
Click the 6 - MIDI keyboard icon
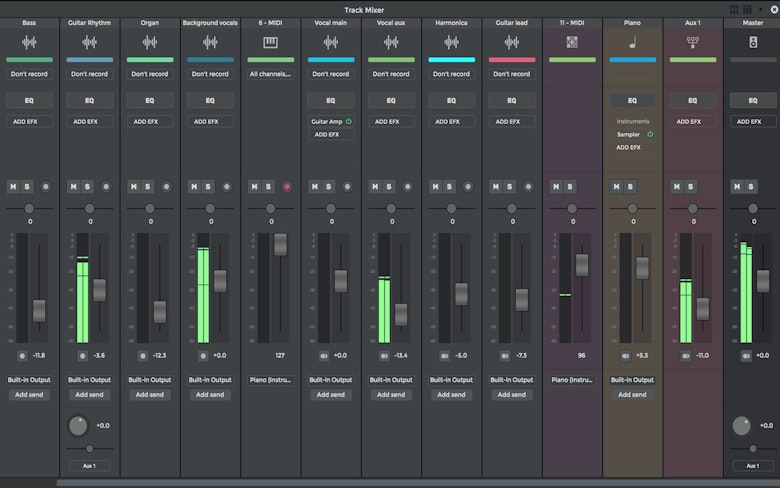(271, 43)
